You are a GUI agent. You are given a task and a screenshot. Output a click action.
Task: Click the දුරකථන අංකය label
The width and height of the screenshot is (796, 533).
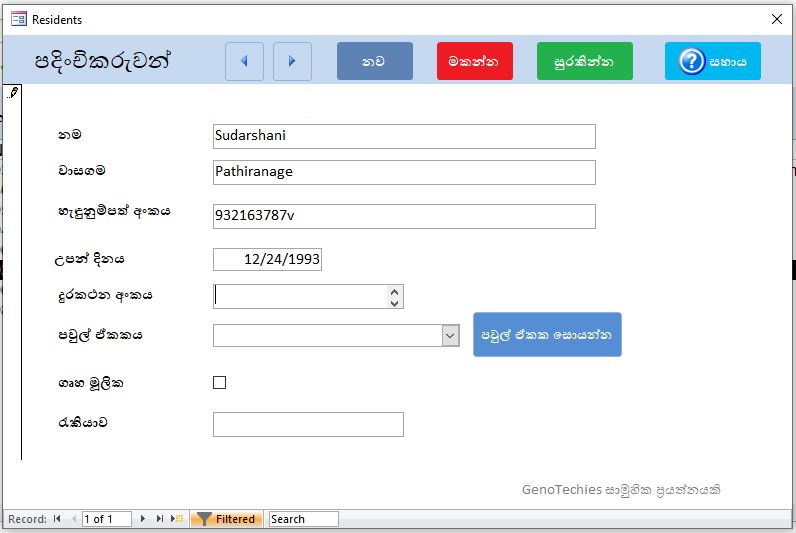(x=105, y=295)
